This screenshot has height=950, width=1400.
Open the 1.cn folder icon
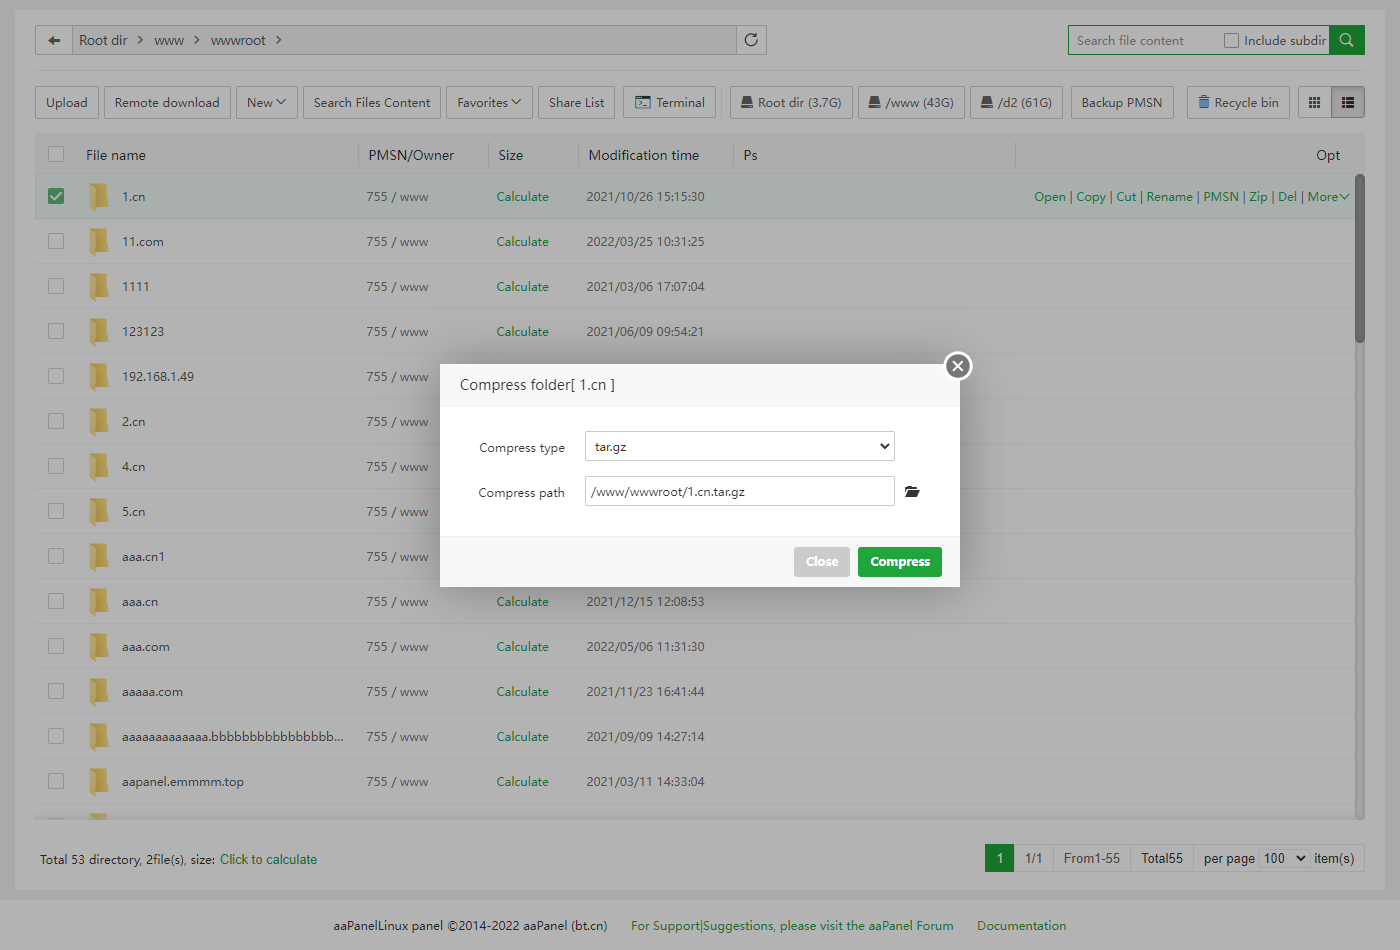99,197
